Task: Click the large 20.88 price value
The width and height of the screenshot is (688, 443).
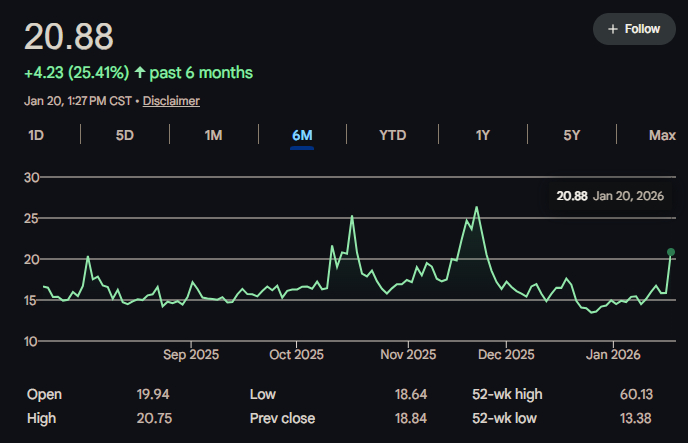Action: (x=69, y=37)
